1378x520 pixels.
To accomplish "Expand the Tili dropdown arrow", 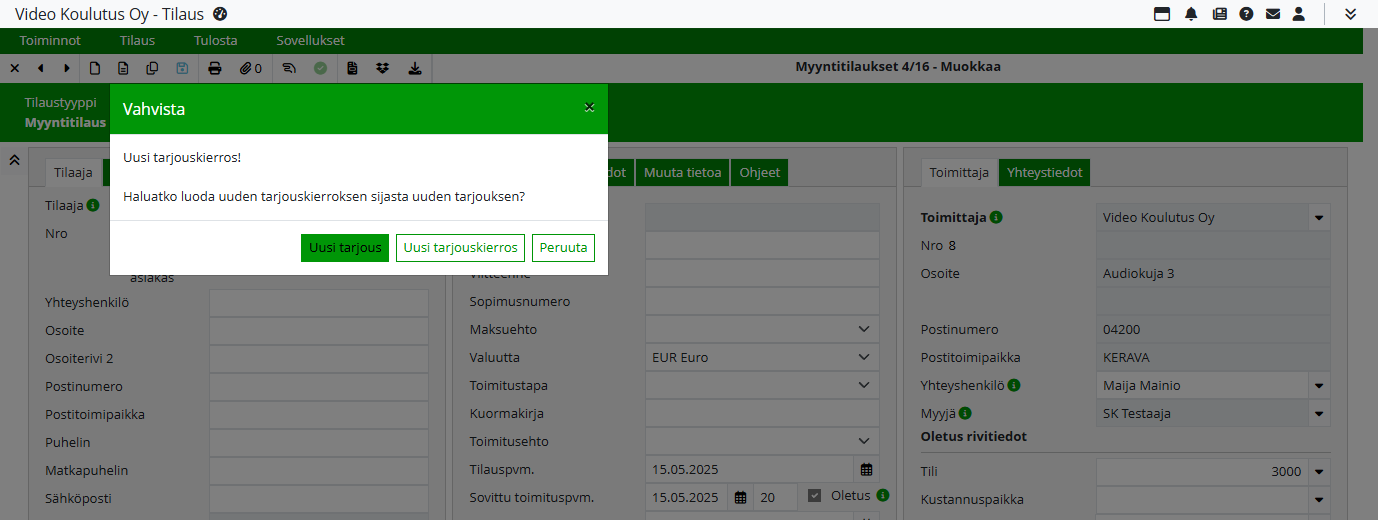I will 1319,472.
